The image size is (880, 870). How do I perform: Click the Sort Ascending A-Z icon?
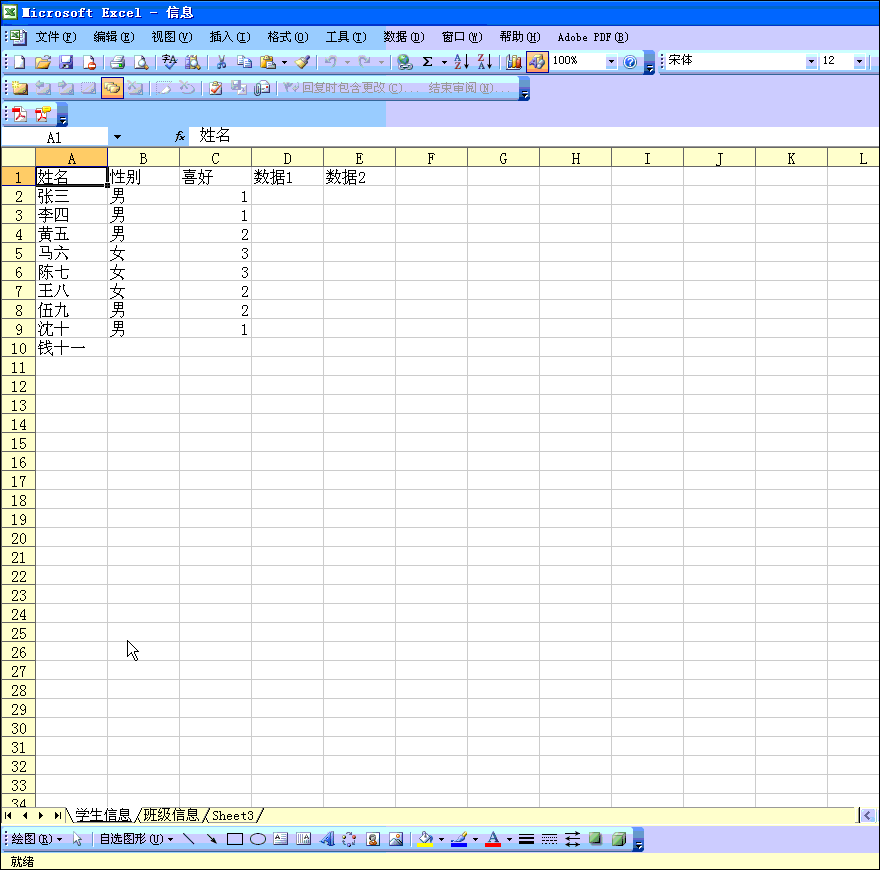coord(460,62)
